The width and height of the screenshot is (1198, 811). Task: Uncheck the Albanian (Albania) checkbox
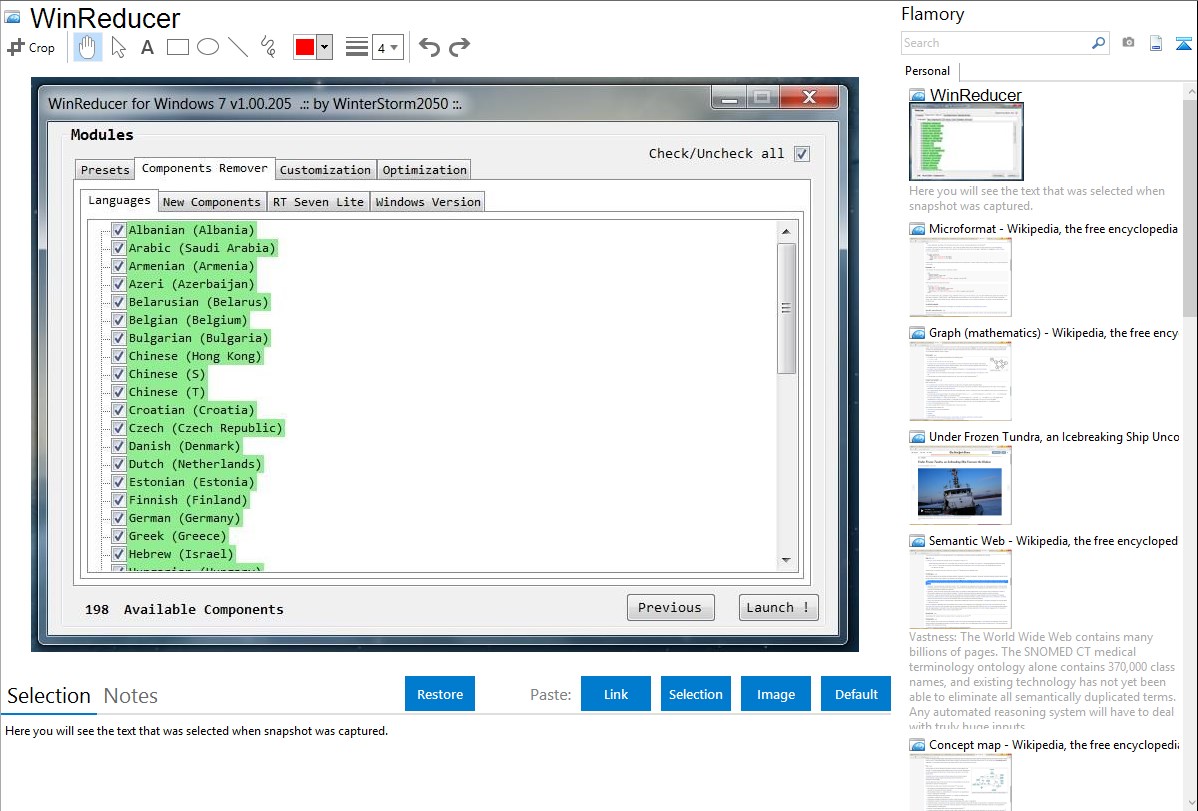[118, 229]
